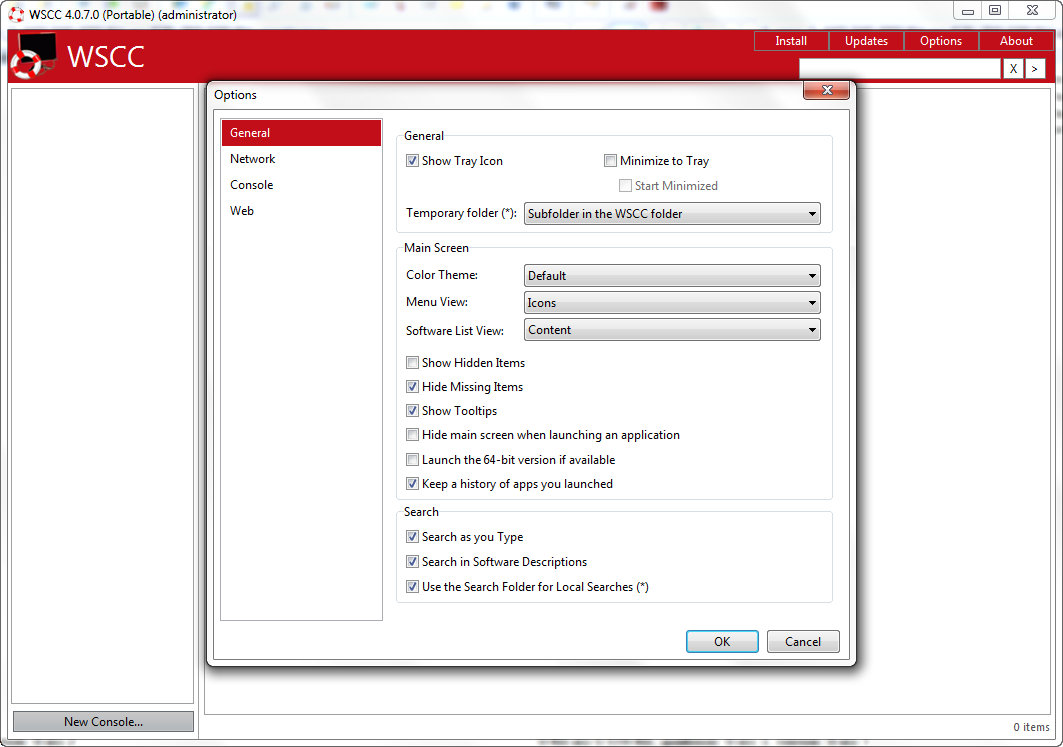Viewport: 1063px width, 747px height.
Task: Open the Menu View dropdown
Action: pos(672,303)
